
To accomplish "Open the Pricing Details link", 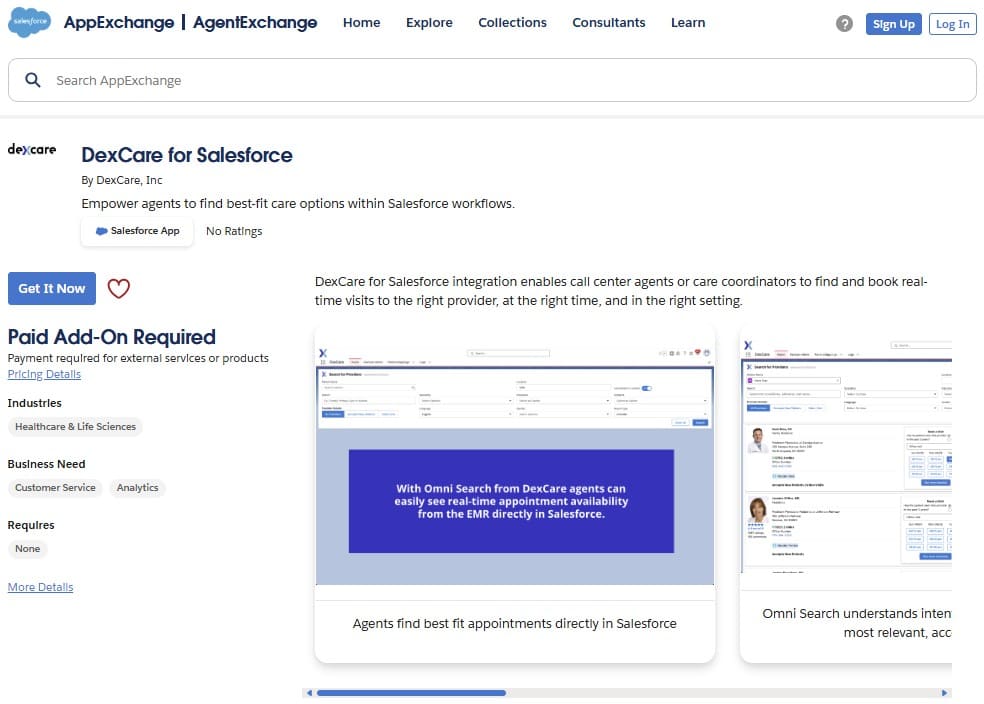I will point(44,374).
